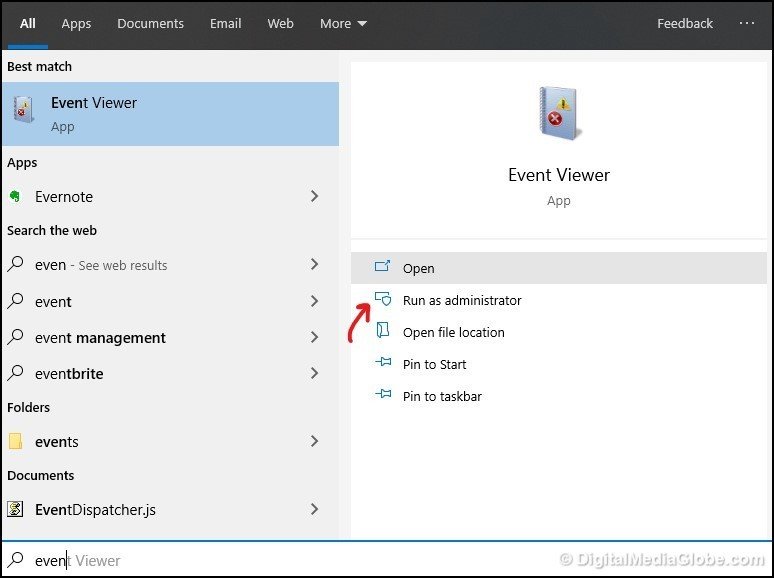
Task: Click the magnifier icon in the search box
Action: point(15,560)
